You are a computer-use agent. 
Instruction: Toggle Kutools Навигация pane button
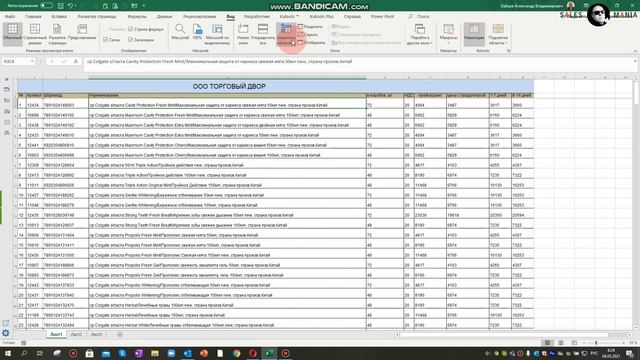click(x=474, y=33)
